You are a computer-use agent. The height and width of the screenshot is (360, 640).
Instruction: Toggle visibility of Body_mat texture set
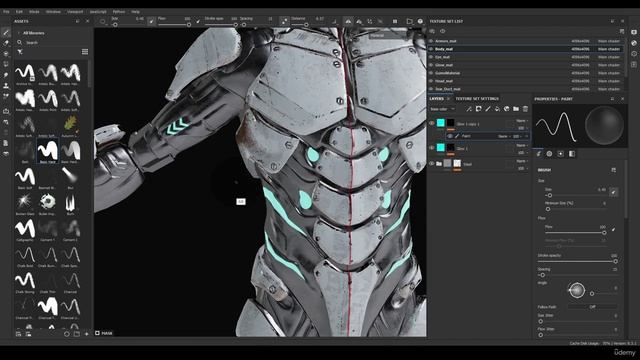point(431,49)
